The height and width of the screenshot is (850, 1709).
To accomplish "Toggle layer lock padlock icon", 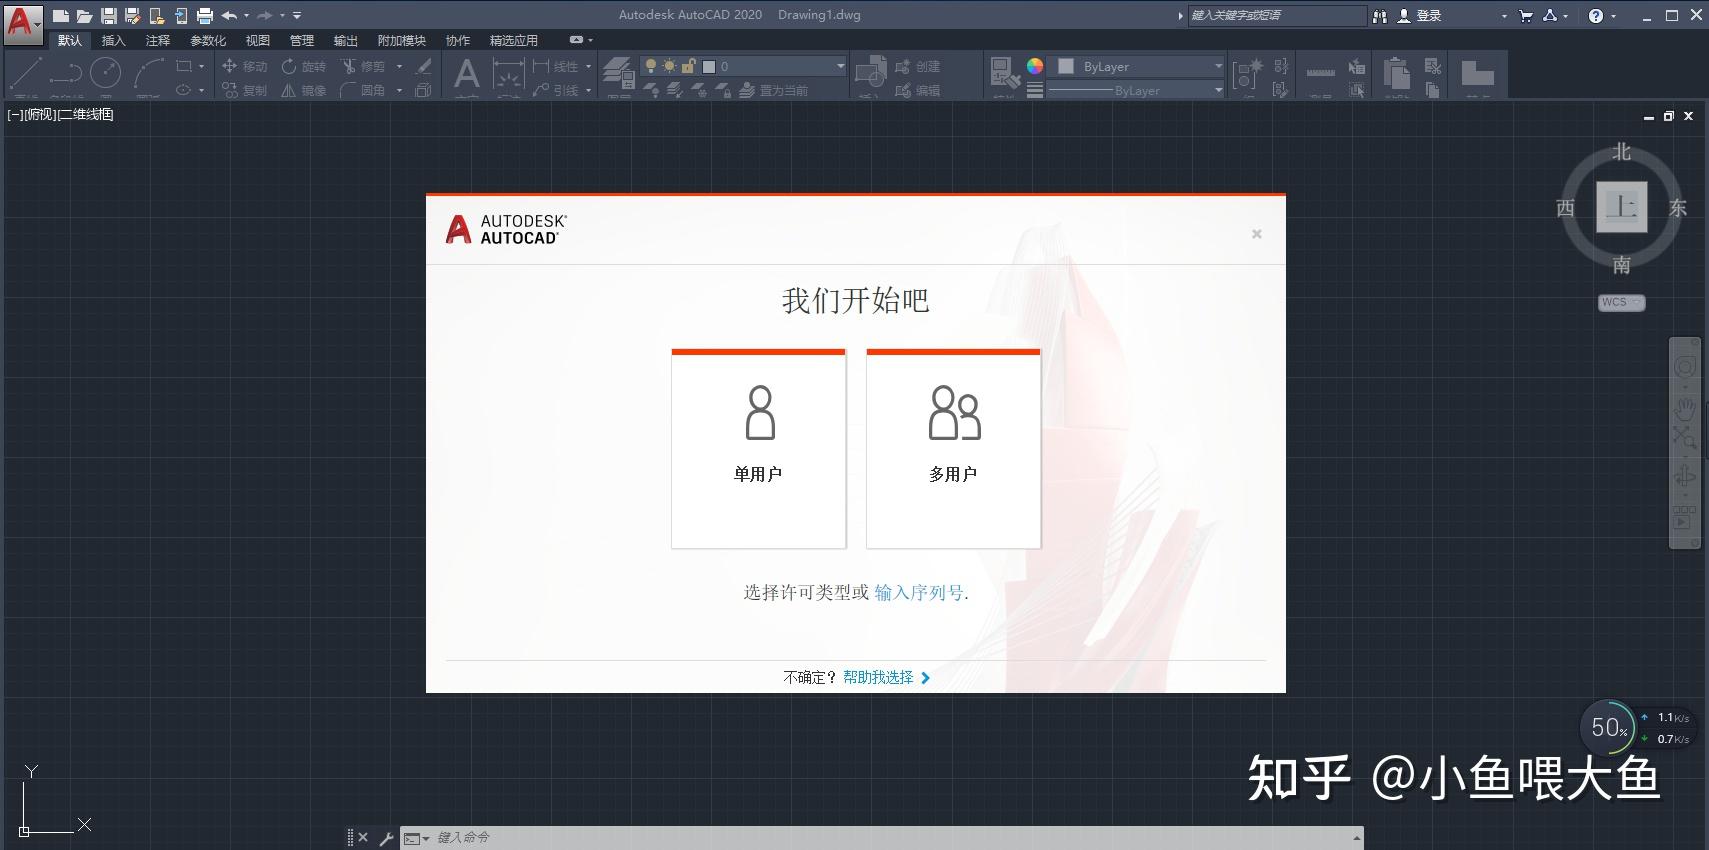I will point(689,66).
